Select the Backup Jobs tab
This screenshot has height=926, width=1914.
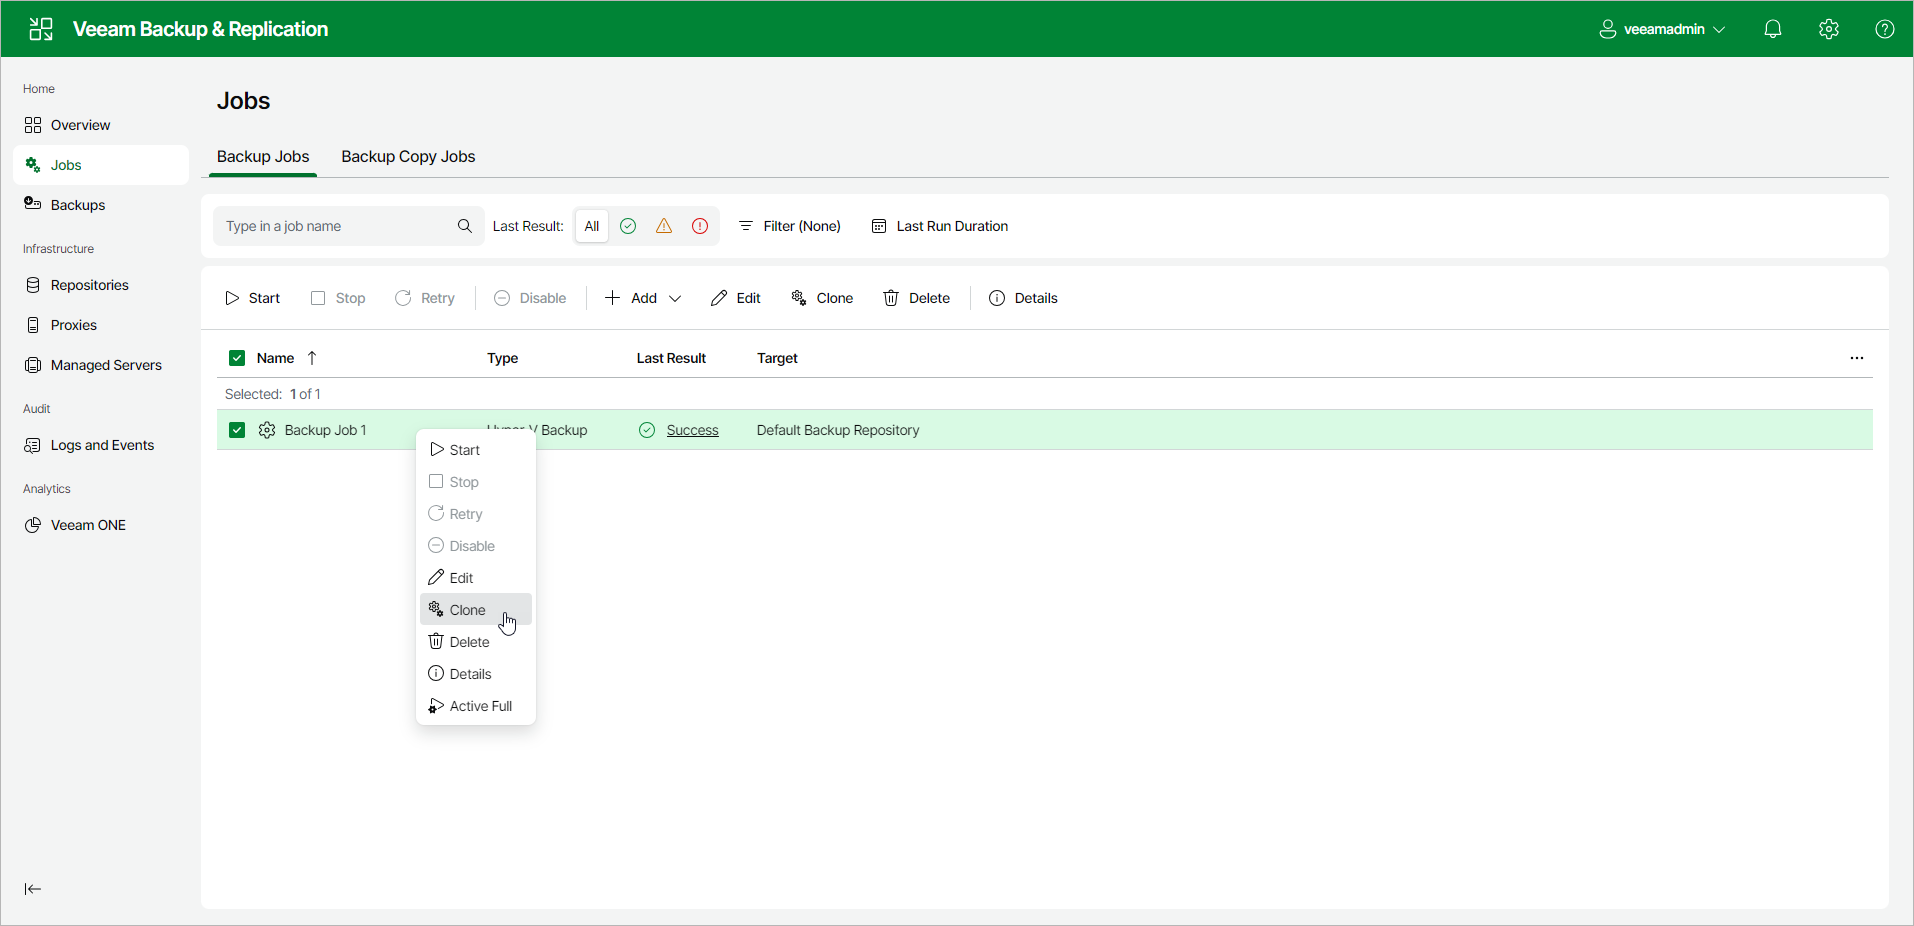263,157
